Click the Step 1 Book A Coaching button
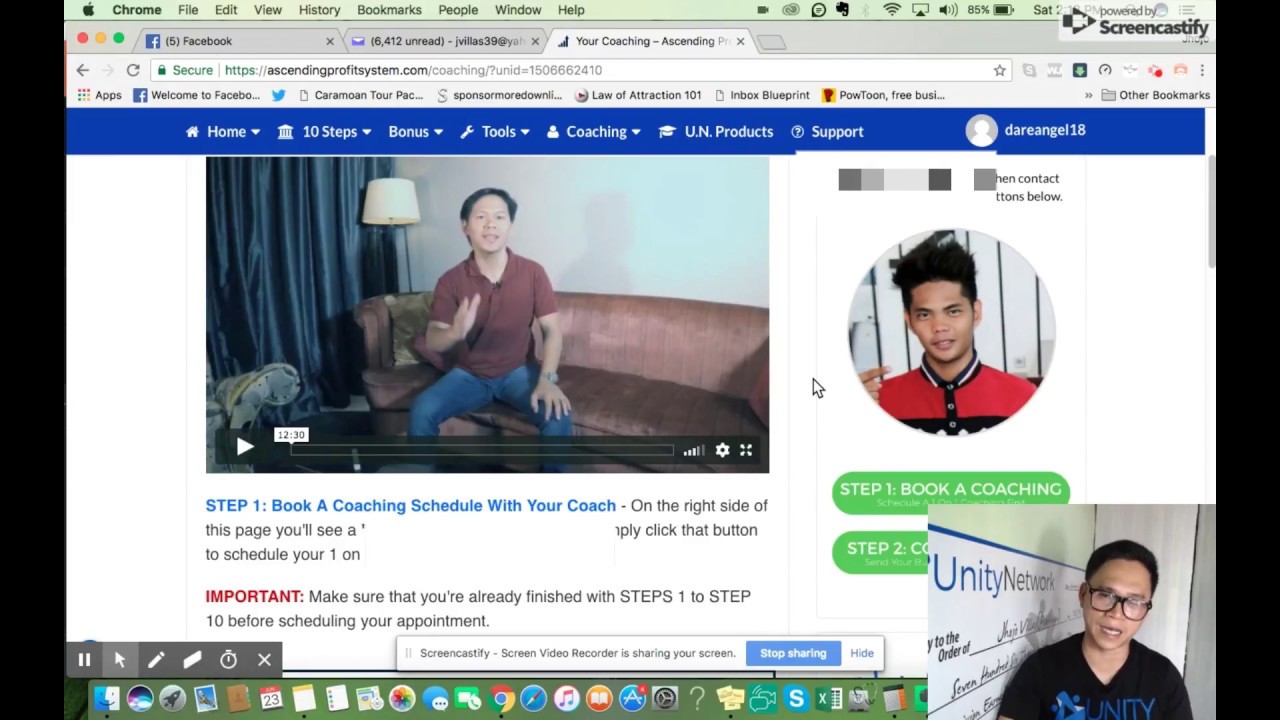1280x720 pixels. pos(950,492)
